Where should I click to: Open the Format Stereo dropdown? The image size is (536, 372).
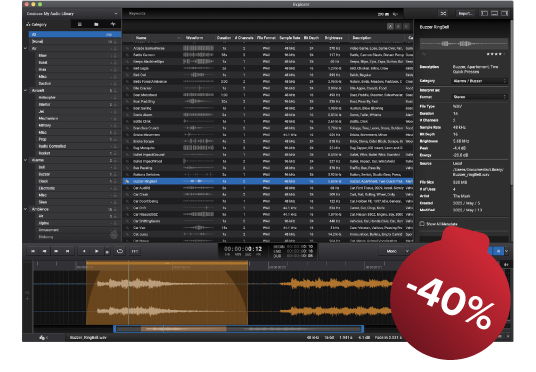click(479, 97)
